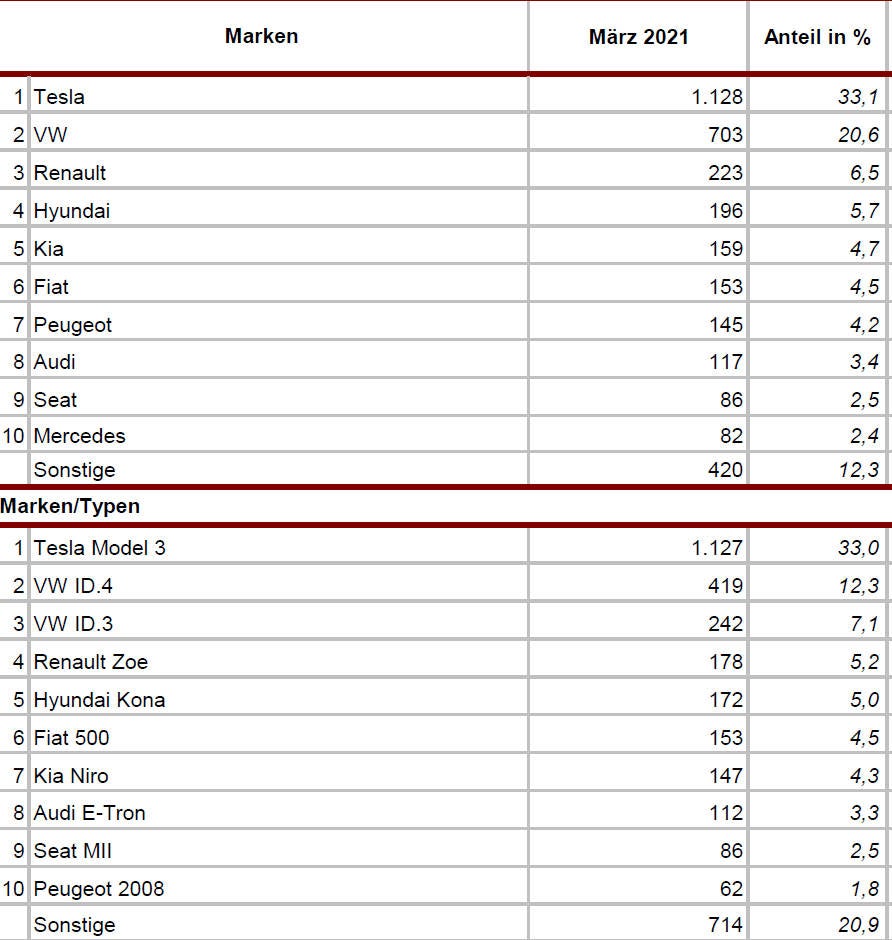Select the Tesla Model 3 row label
Viewport: 892px width, 940px height.
click(x=100, y=548)
